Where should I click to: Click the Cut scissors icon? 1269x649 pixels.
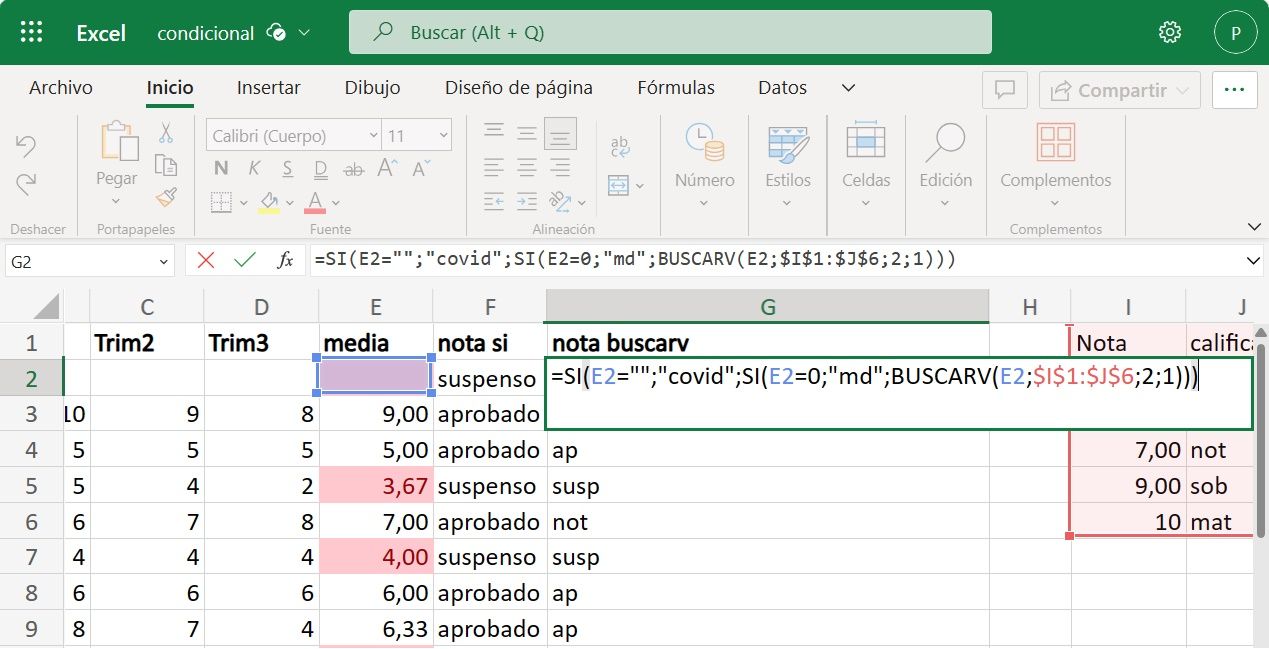(166, 132)
